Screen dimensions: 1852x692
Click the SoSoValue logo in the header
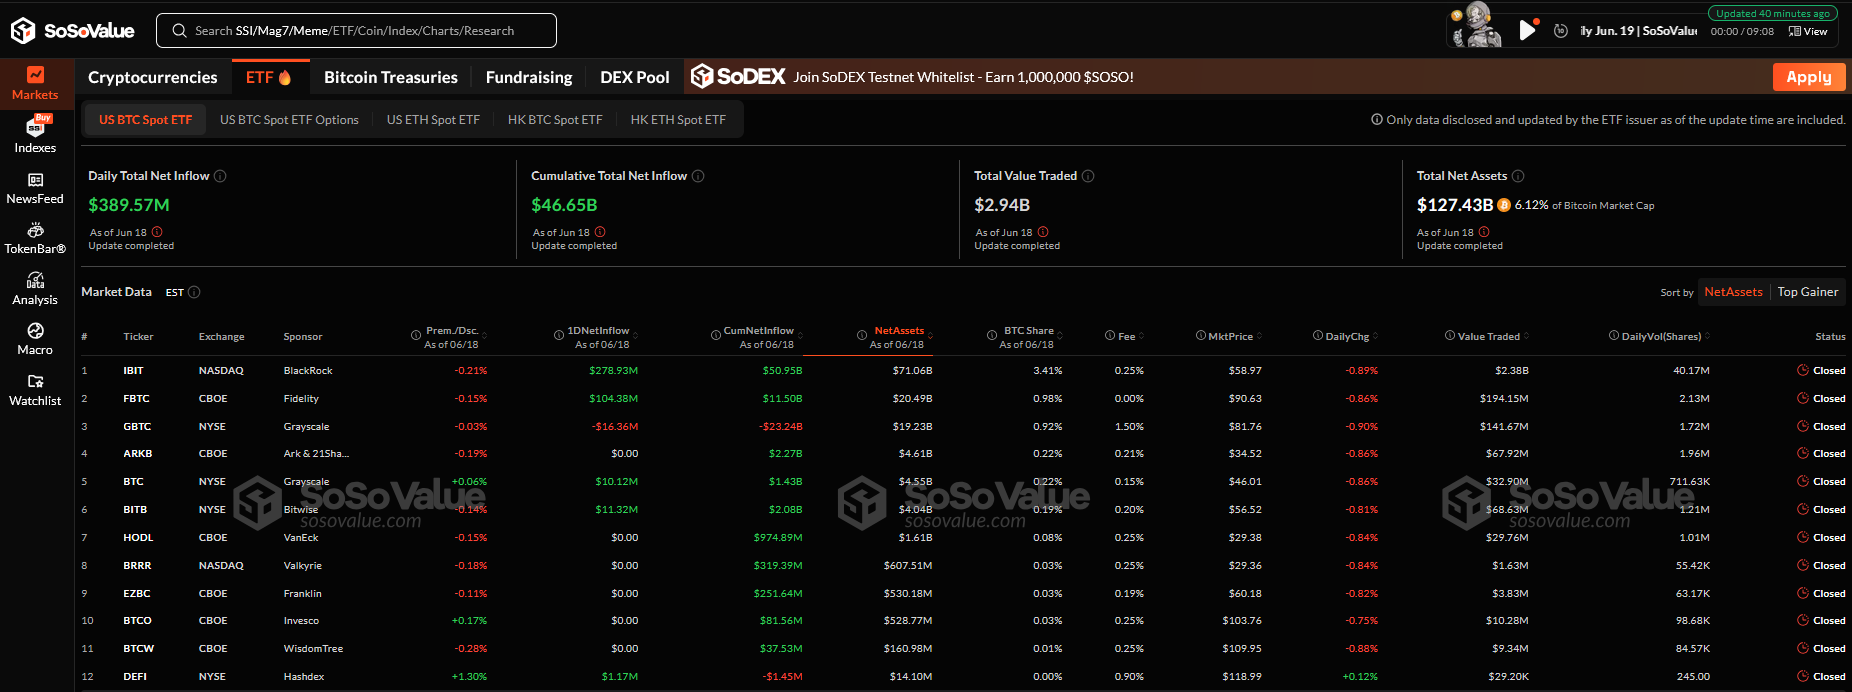[72, 31]
